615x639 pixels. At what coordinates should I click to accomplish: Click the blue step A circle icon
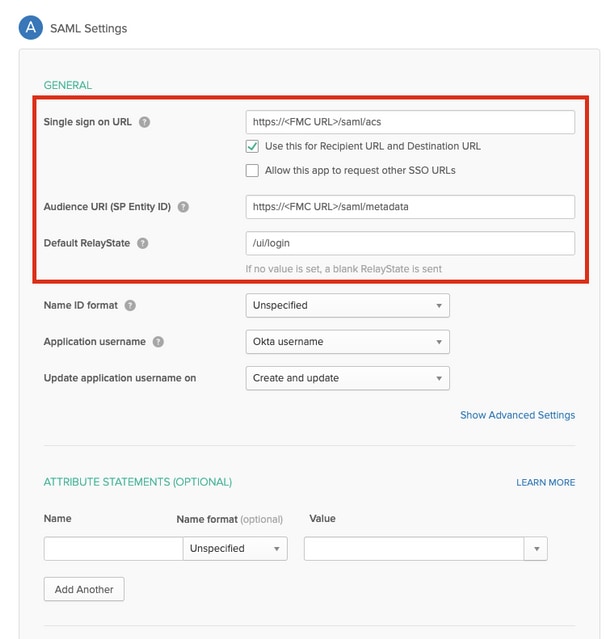31,27
